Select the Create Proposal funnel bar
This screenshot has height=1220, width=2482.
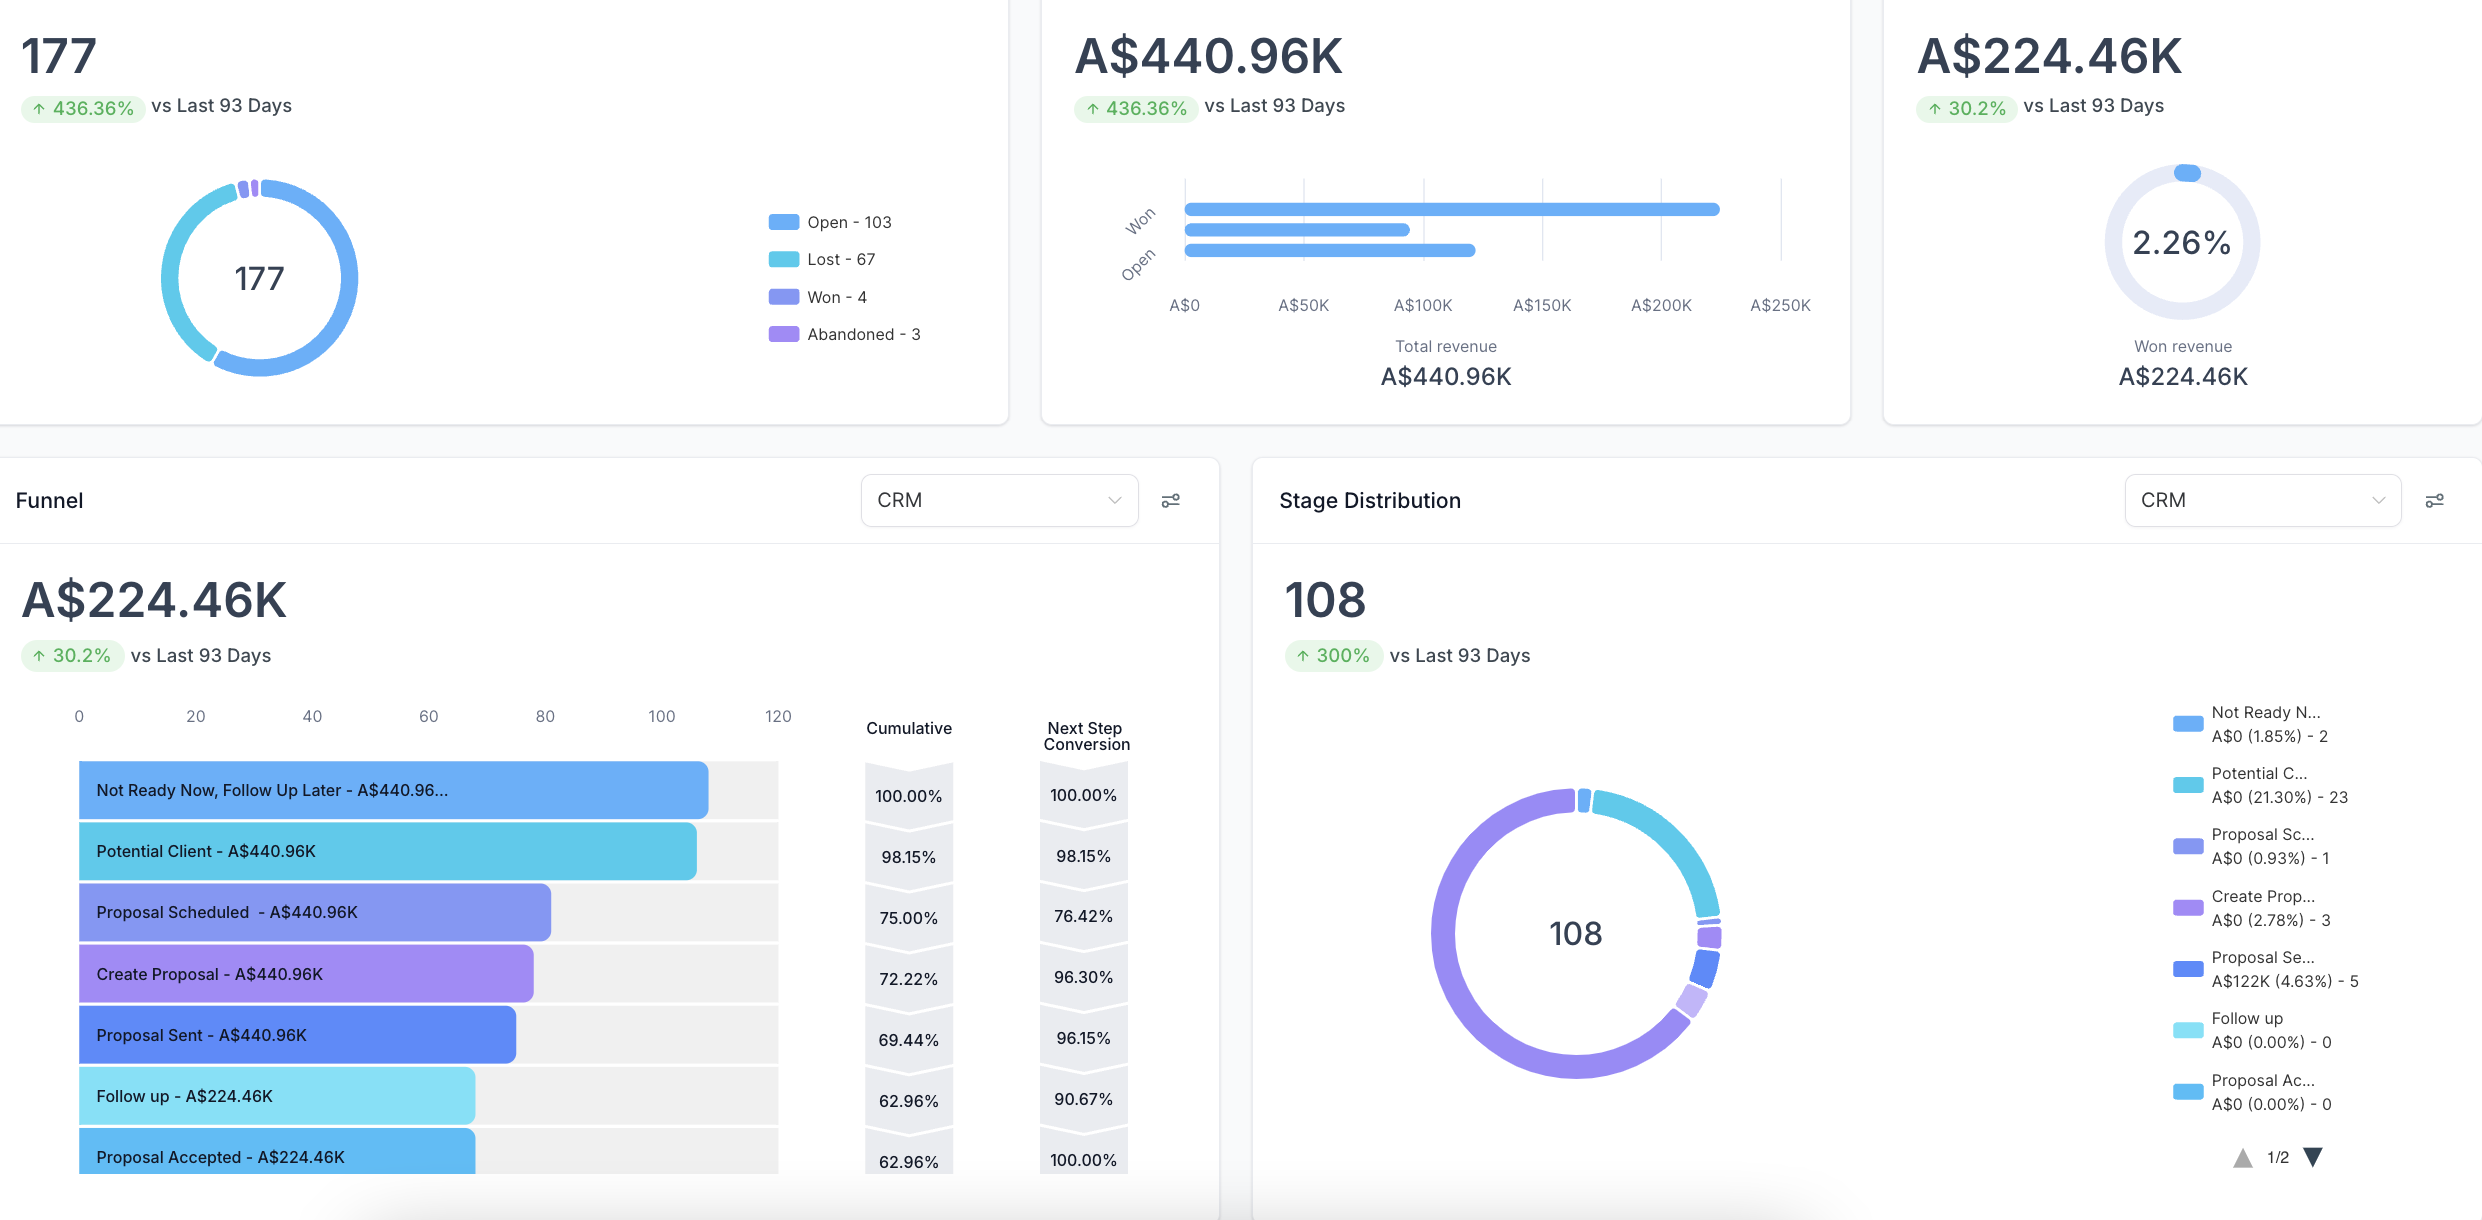[x=306, y=974]
